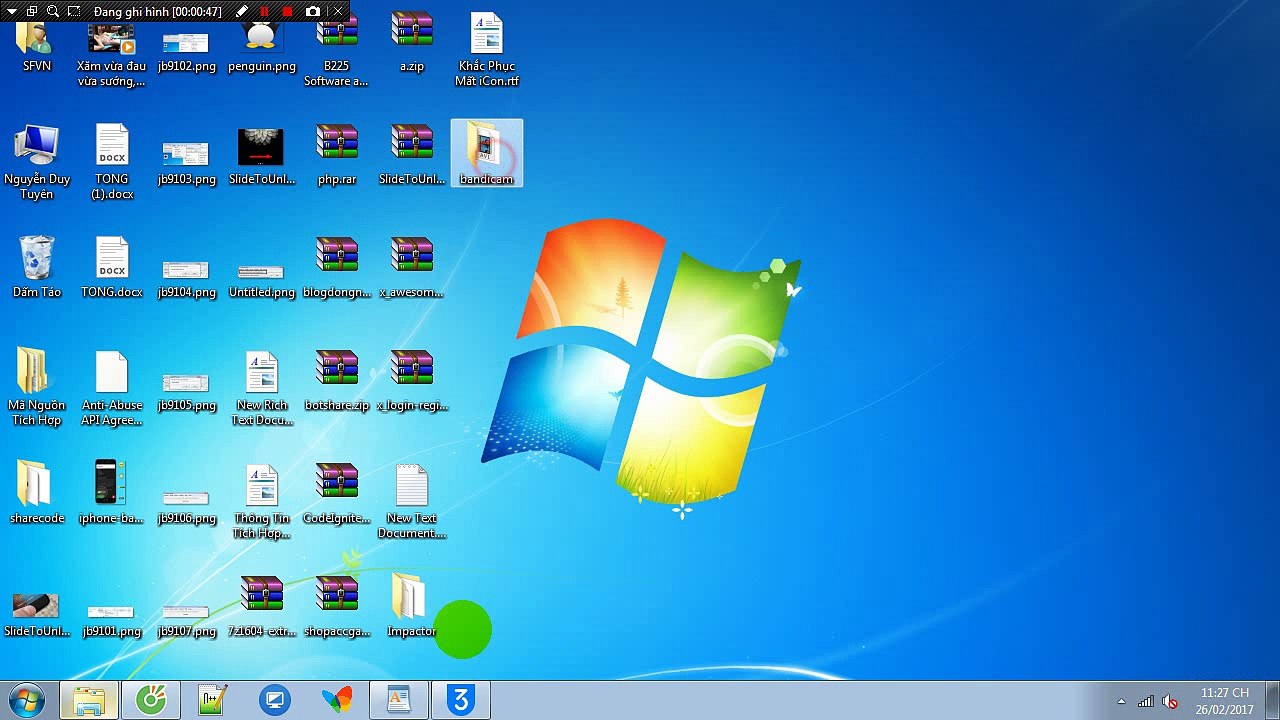Stop the screen recording with the red square
The image size is (1280, 720).
tap(288, 11)
